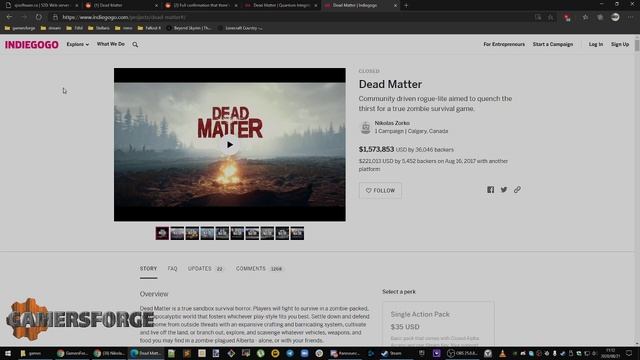Open the purple Twitch taskbar icon
The height and width of the screenshot is (360, 640).
[x=436, y=353]
